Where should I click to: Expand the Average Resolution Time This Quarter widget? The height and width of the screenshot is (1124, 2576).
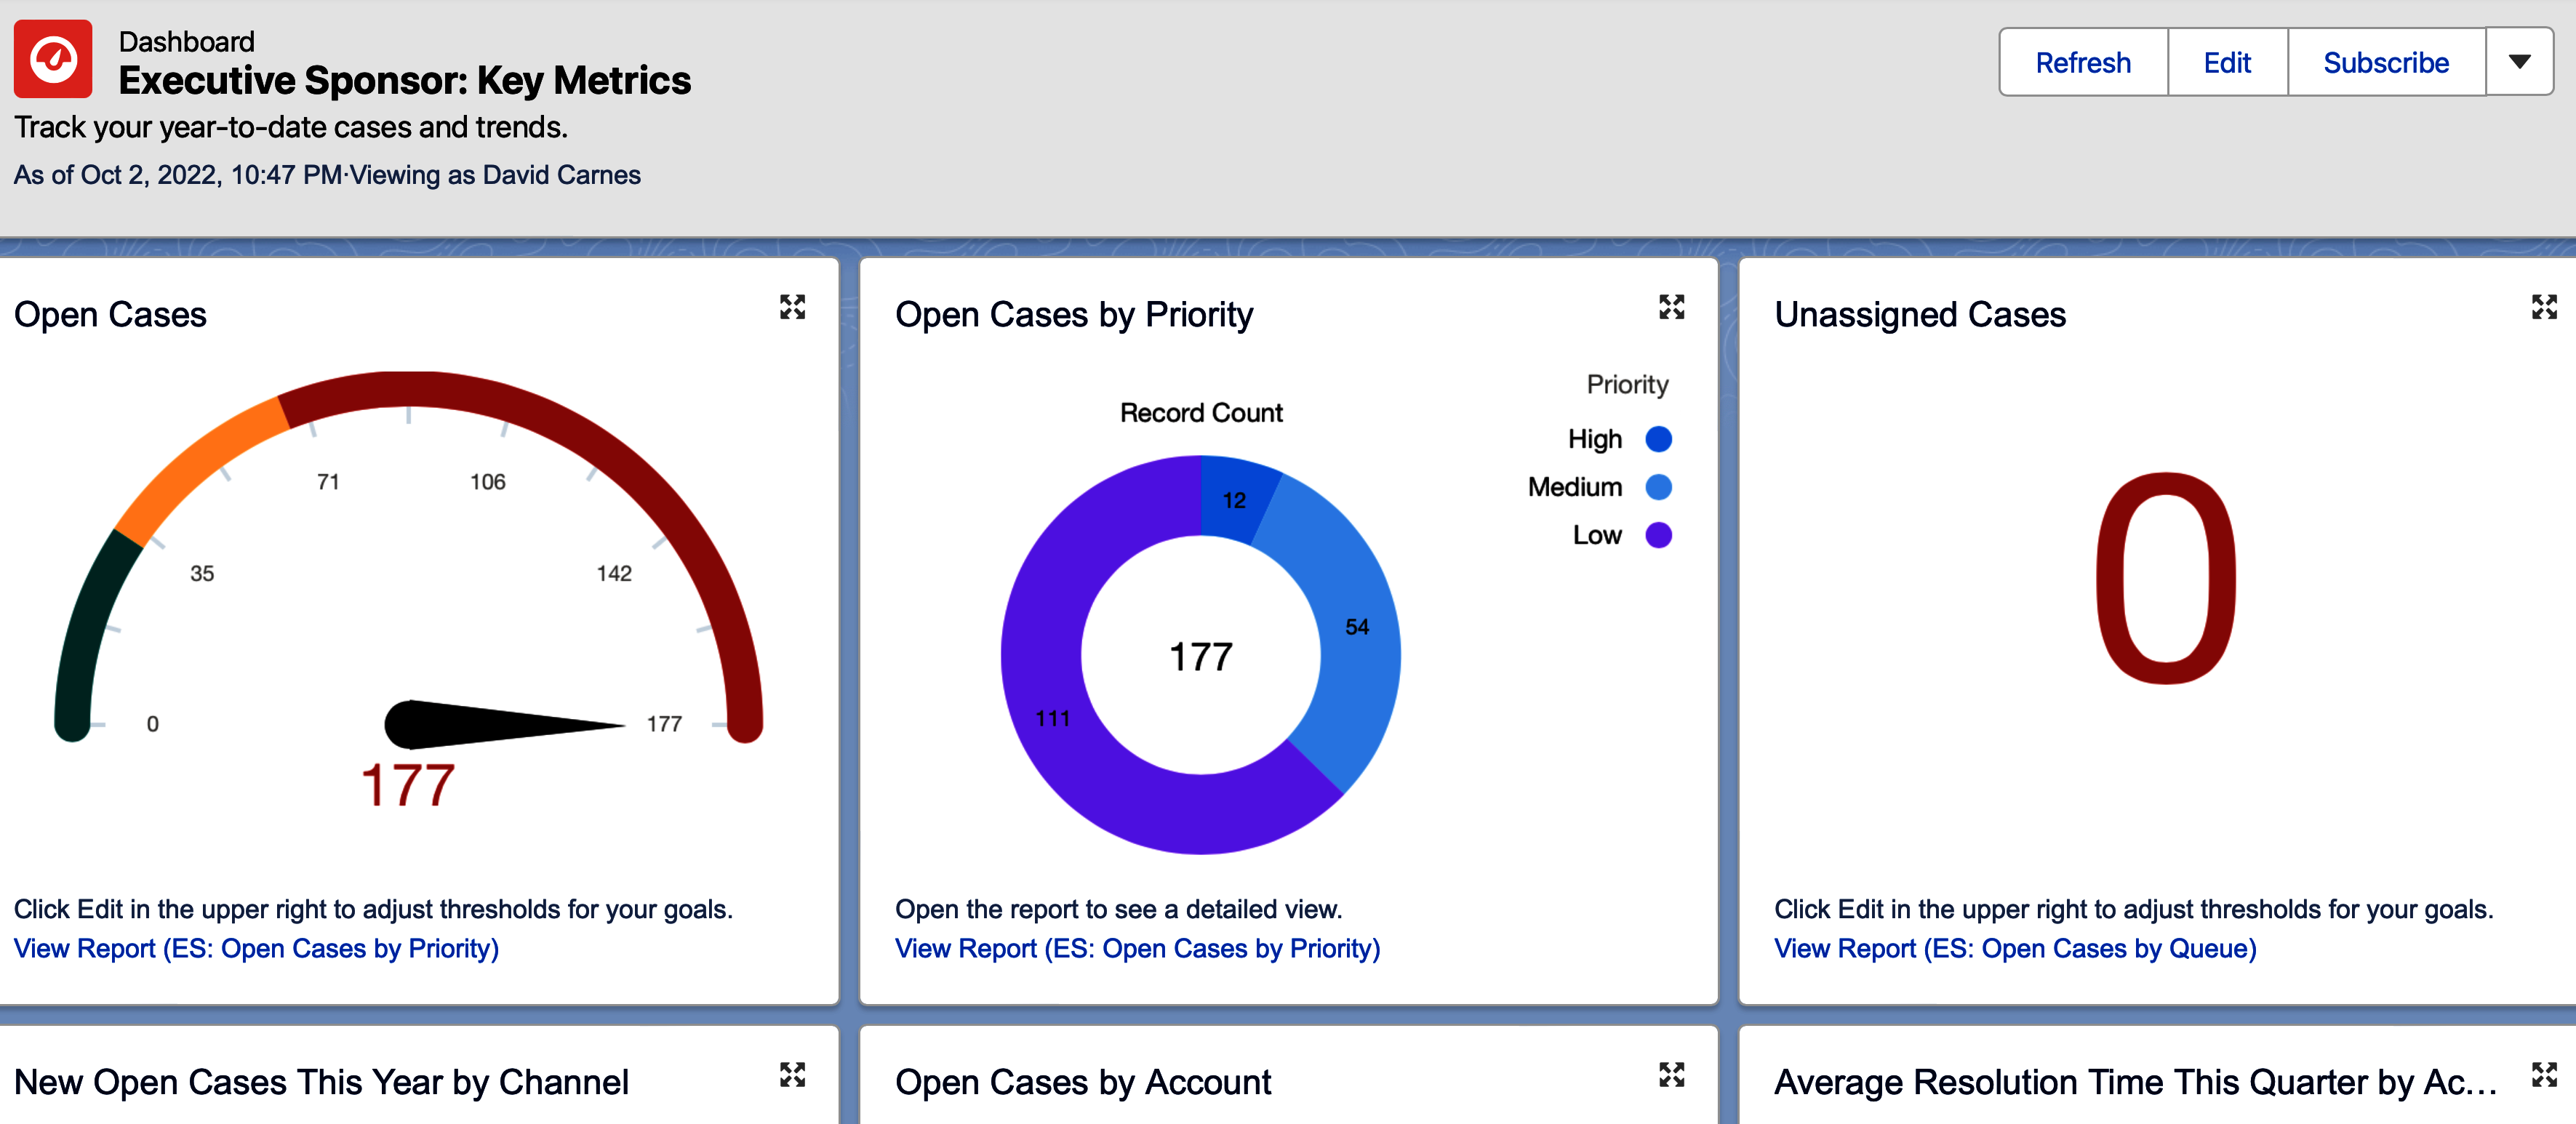click(x=2543, y=1075)
